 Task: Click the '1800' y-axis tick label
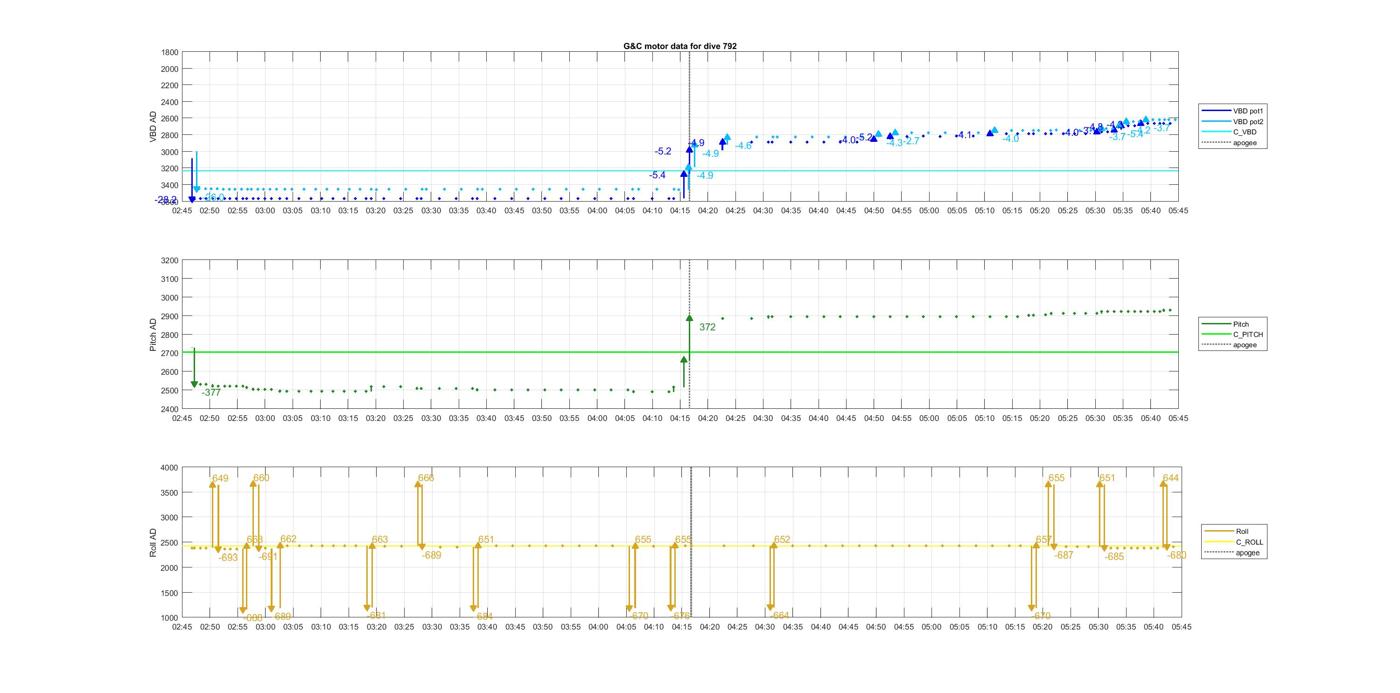click(170, 52)
